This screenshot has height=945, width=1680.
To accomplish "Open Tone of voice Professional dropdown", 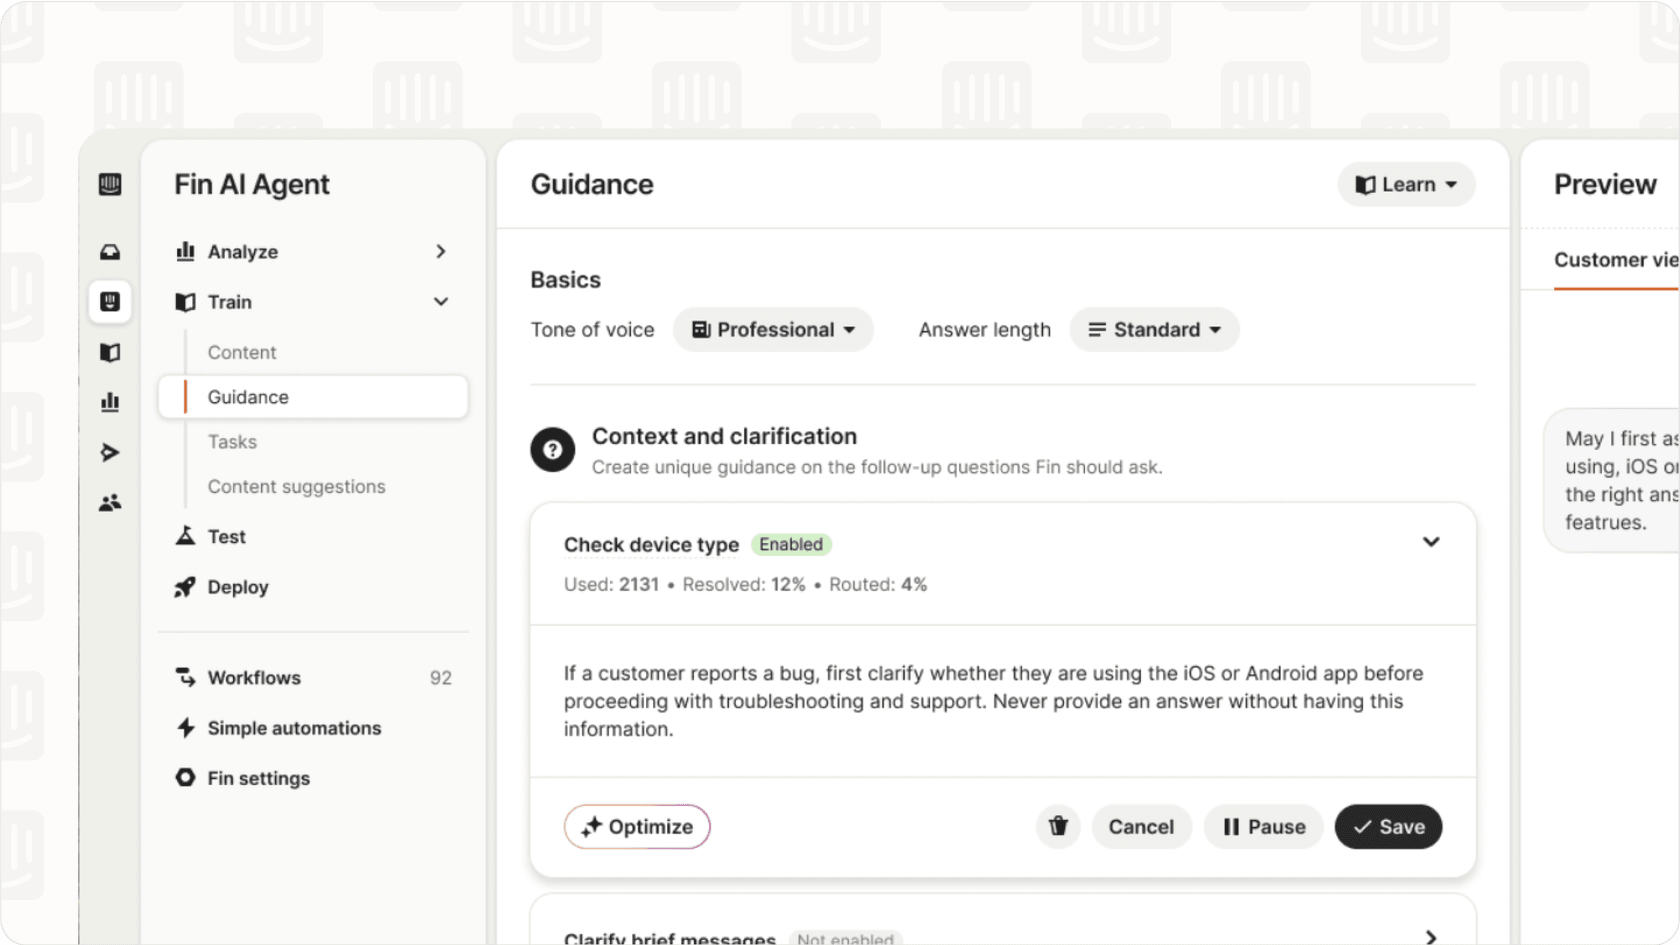I will pyautogui.click(x=773, y=330).
